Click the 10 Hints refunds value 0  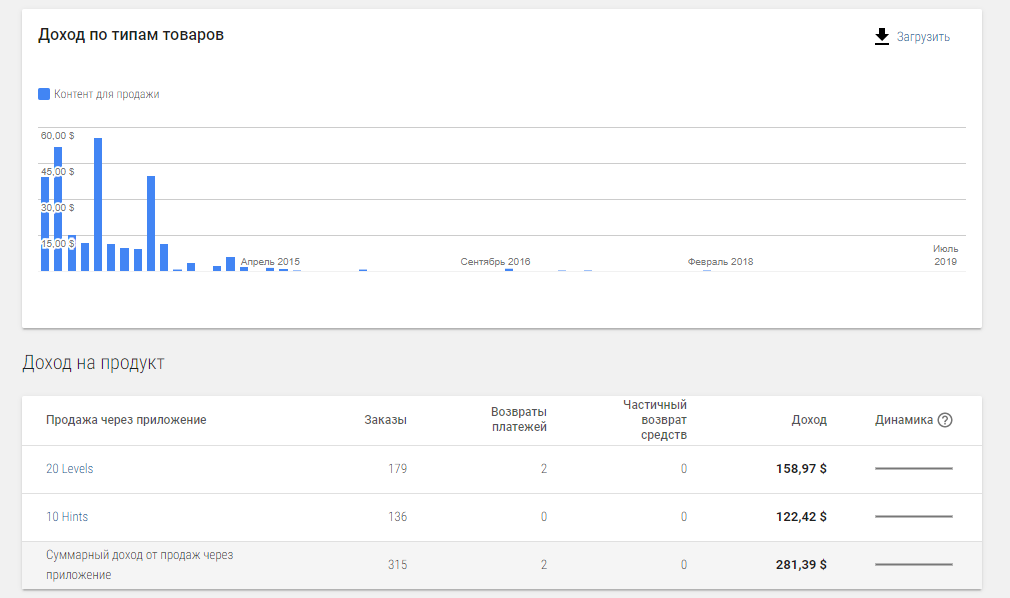point(544,517)
